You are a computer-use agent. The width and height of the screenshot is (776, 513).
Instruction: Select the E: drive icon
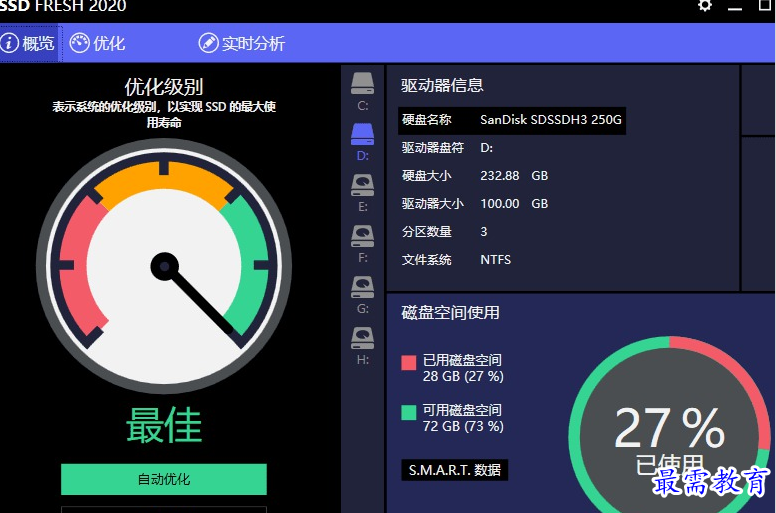(362, 185)
